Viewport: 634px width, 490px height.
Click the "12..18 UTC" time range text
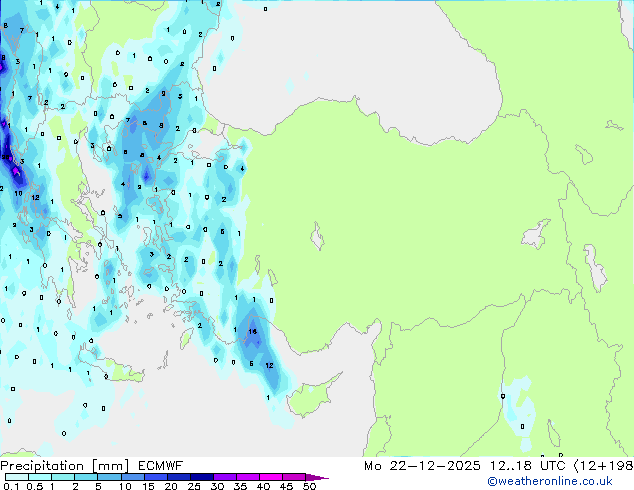[527, 466]
